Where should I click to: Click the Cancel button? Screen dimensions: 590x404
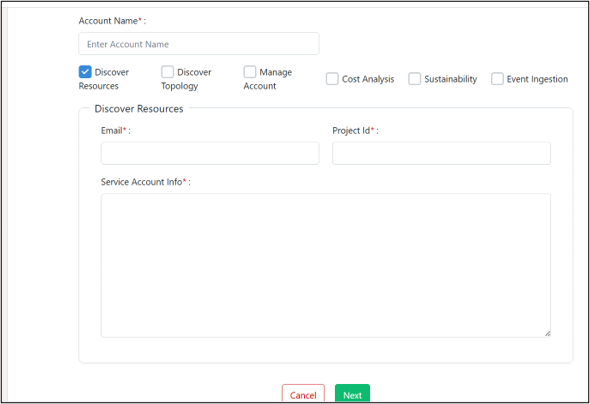coord(303,394)
